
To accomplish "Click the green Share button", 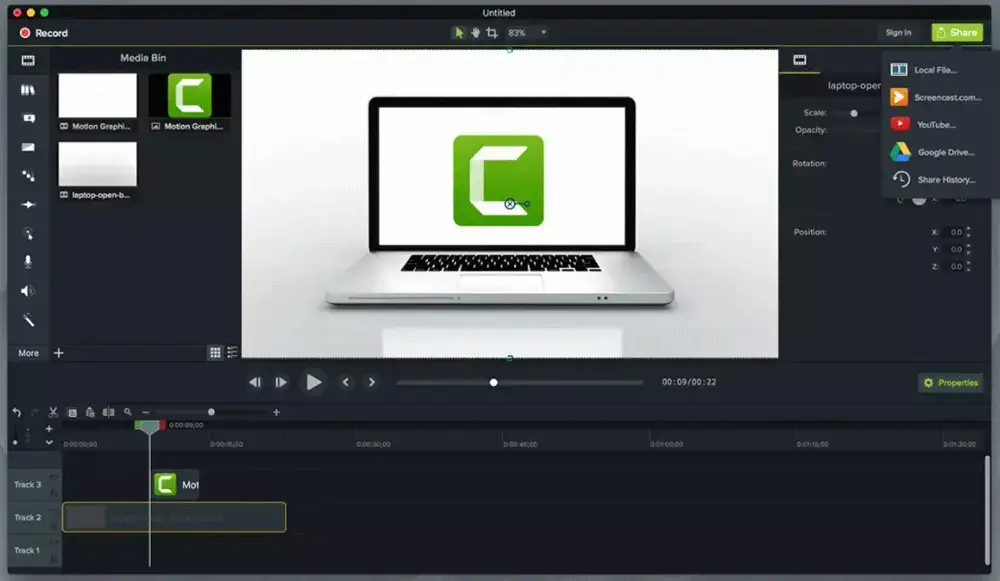I will click(957, 33).
